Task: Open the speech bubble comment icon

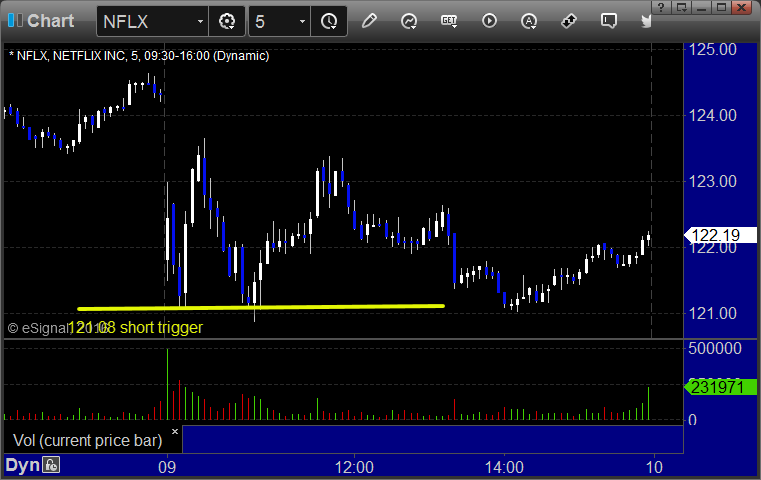Action: click(x=609, y=21)
